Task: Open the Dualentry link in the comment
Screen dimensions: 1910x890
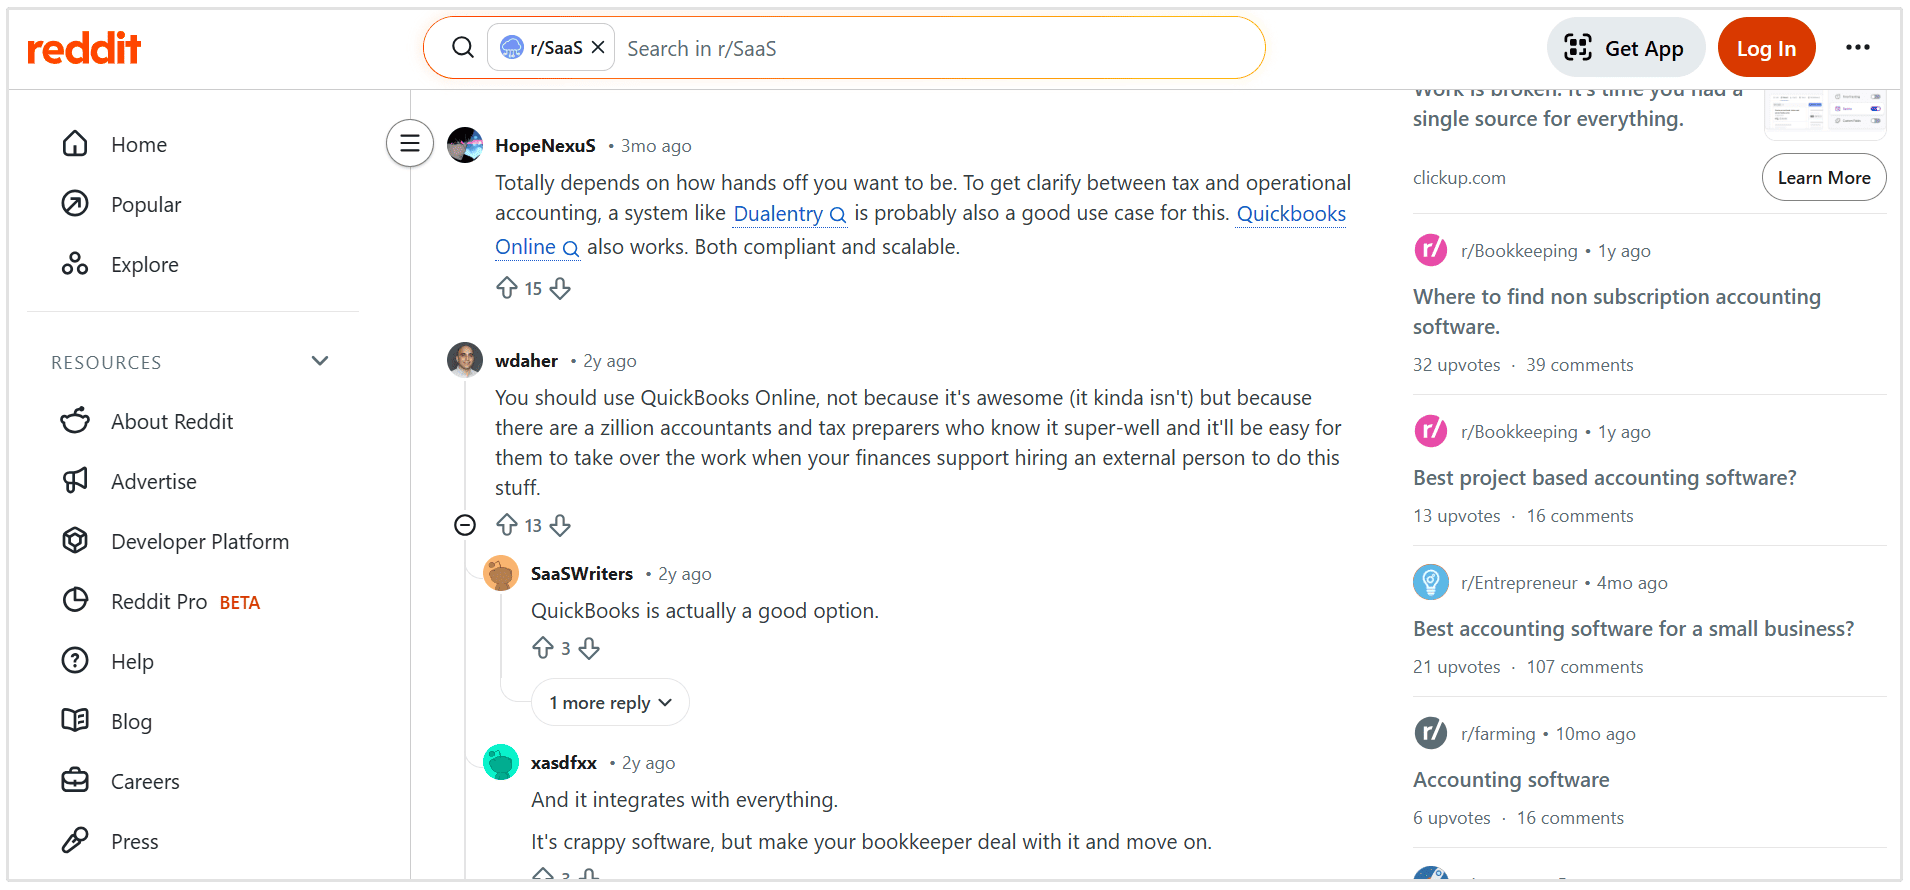Action: point(780,213)
